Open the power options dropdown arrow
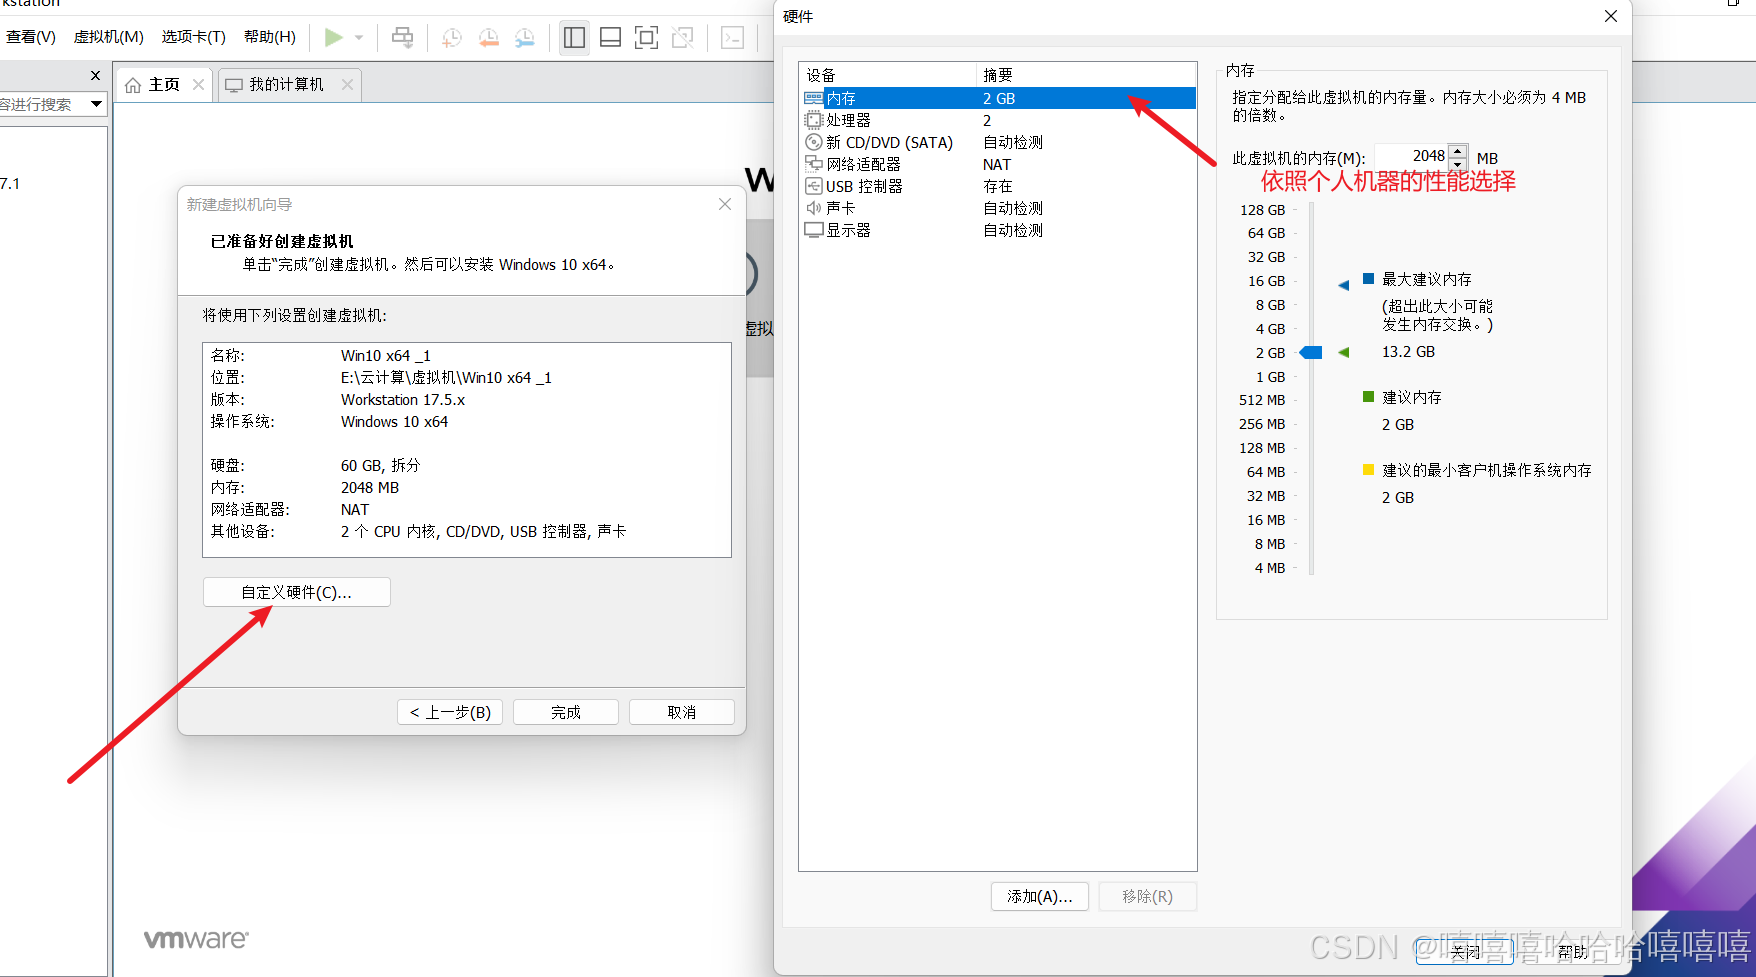Viewport: 1756px width, 977px height. click(x=359, y=38)
